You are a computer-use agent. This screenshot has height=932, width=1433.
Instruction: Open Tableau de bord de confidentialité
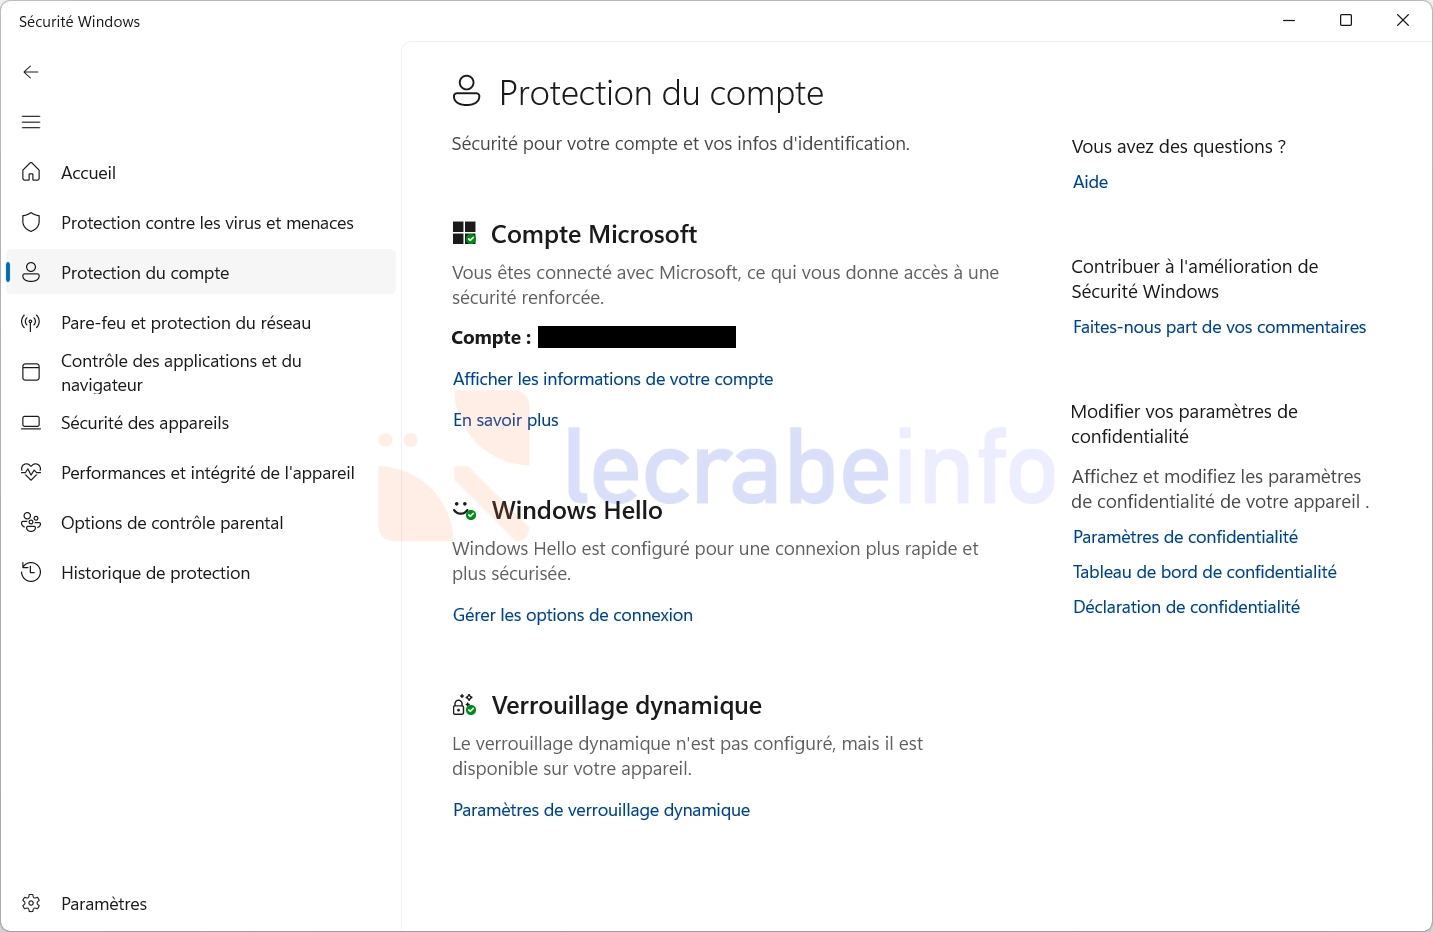click(x=1205, y=572)
